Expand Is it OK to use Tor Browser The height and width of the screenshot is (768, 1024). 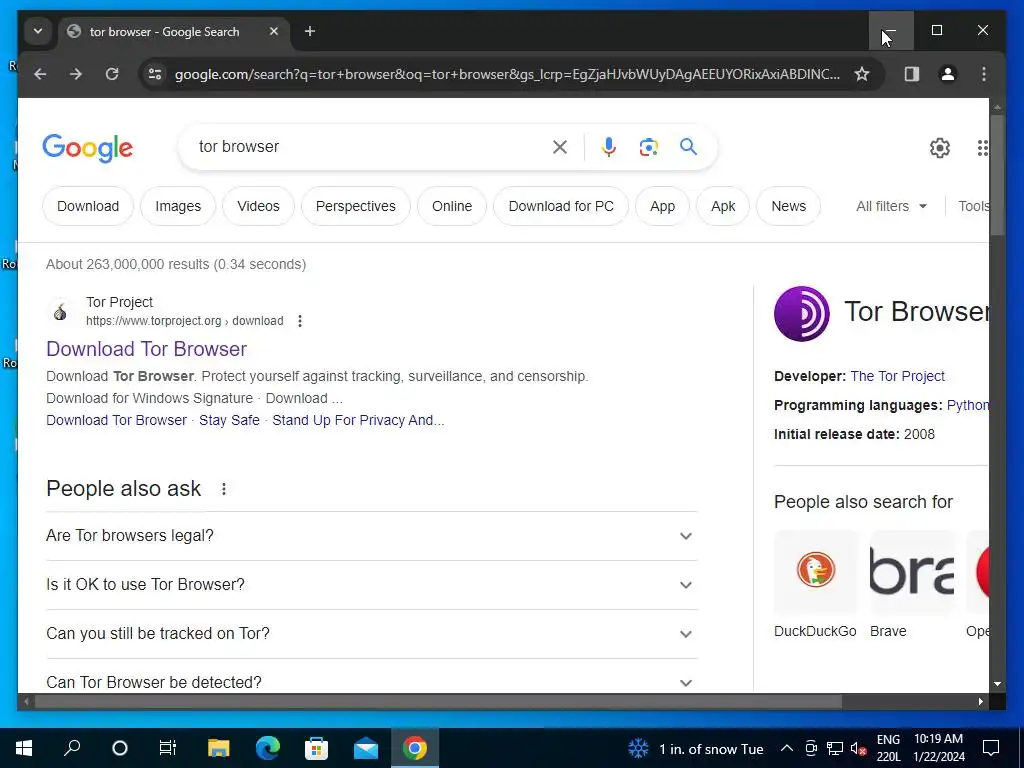[x=372, y=585]
